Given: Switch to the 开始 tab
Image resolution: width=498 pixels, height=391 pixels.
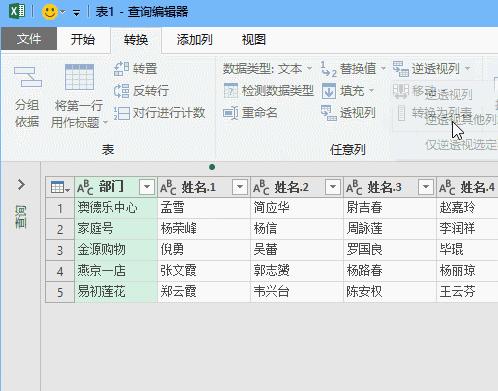Looking at the screenshot, I should coord(83,39).
